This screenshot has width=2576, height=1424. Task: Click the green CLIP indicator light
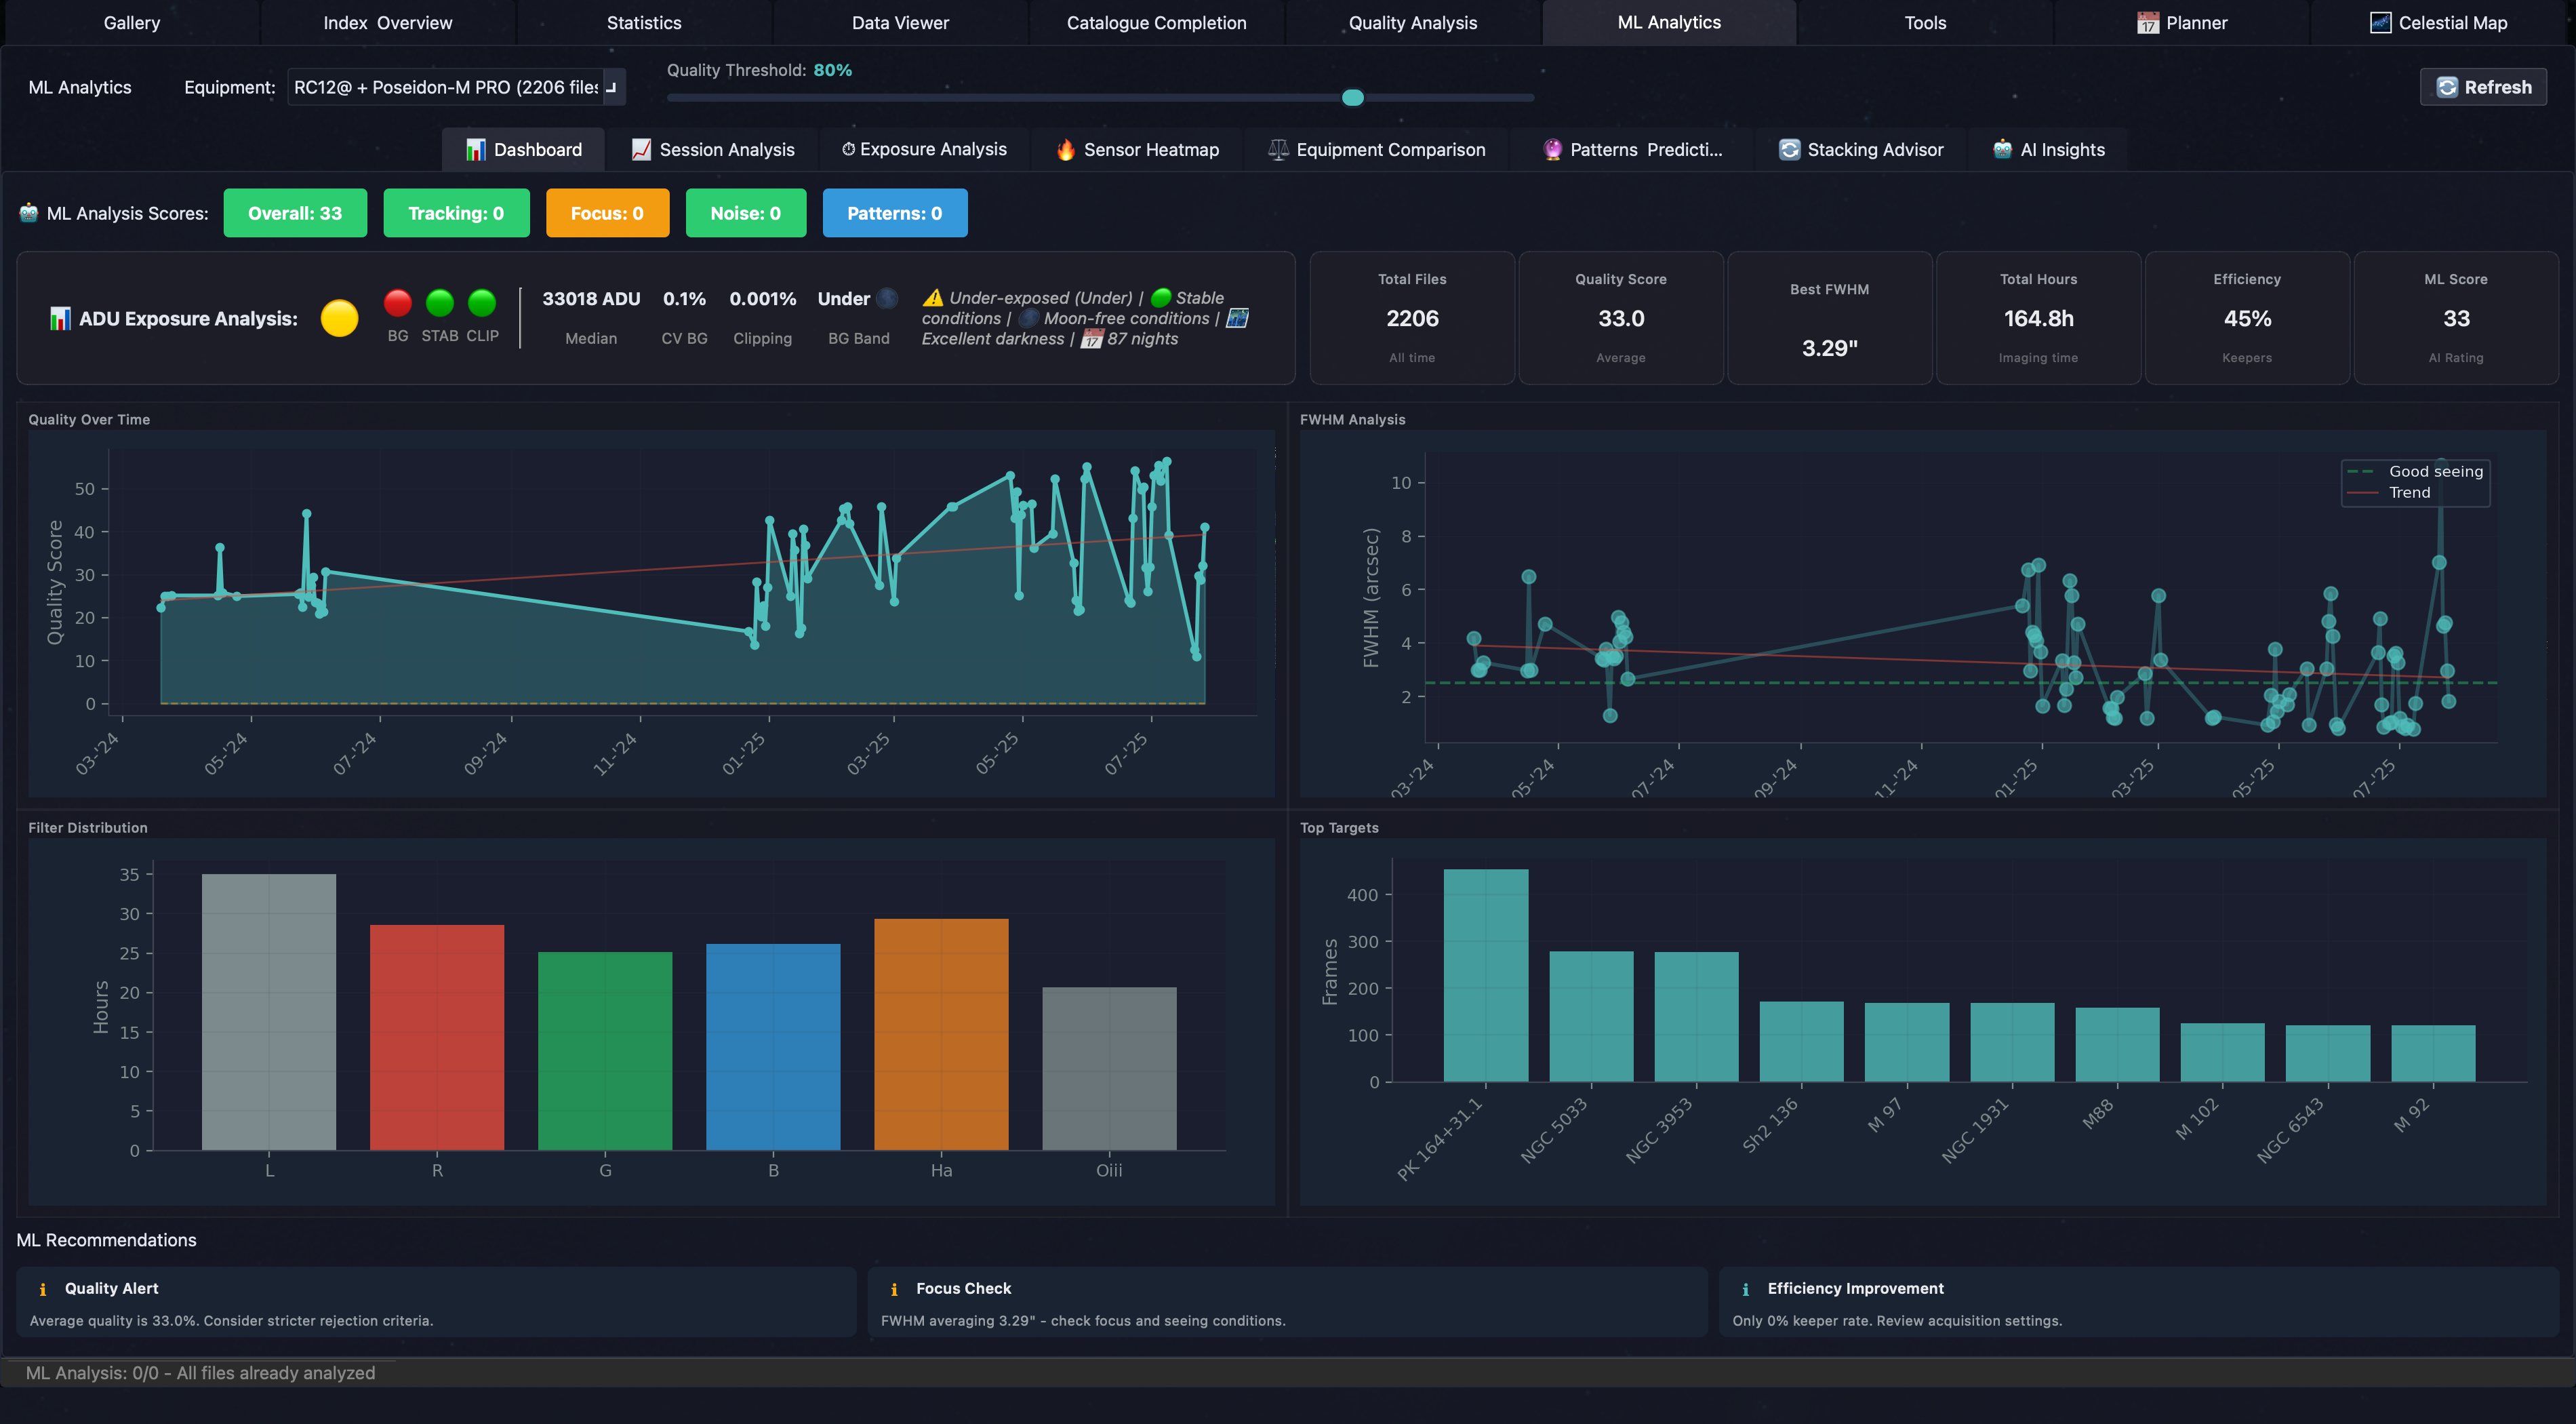click(482, 302)
